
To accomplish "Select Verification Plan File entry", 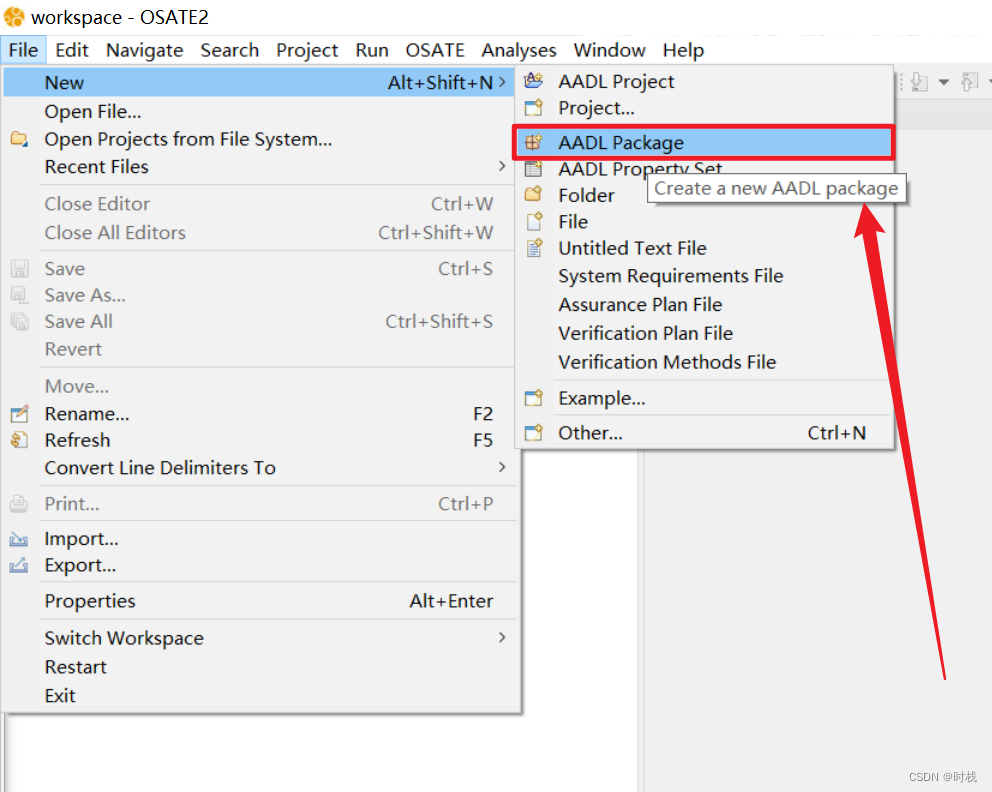I will [x=704, y=333].
